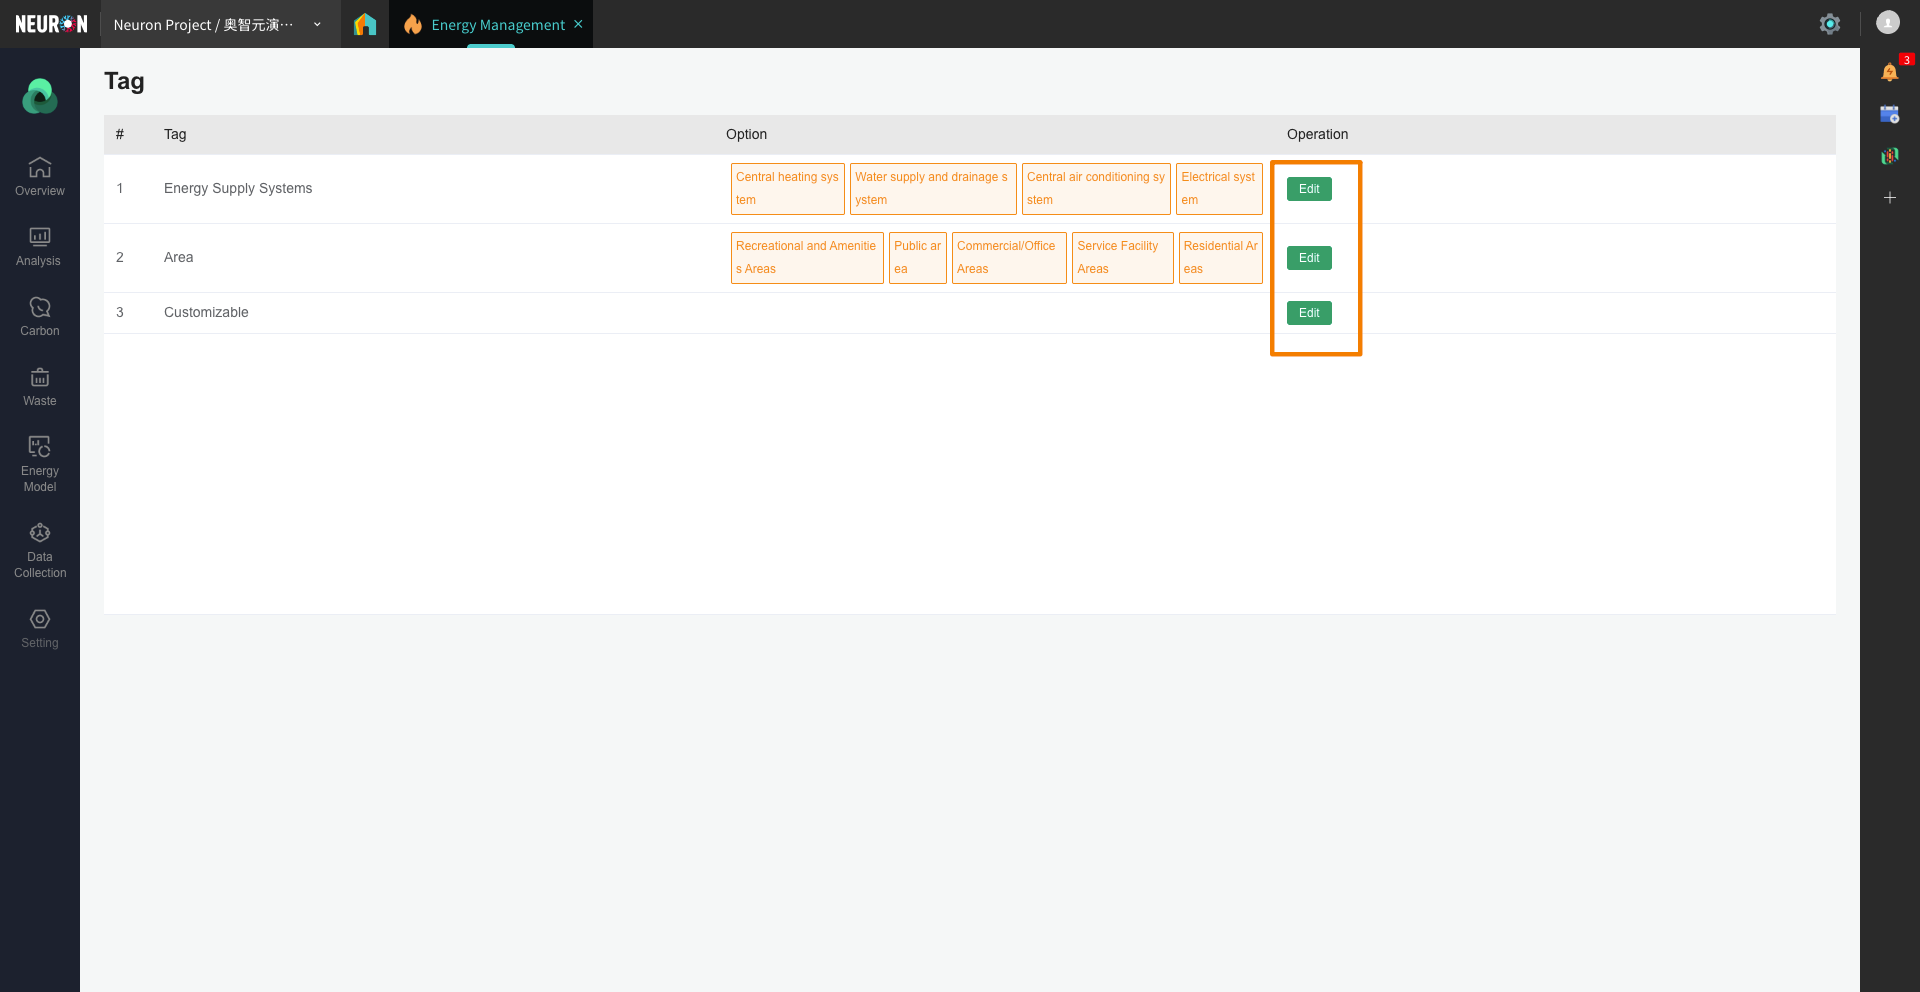Screen dimensions: 1920x992
Task: Select the Waste sidebar icon
Action: tap(40, 386)
